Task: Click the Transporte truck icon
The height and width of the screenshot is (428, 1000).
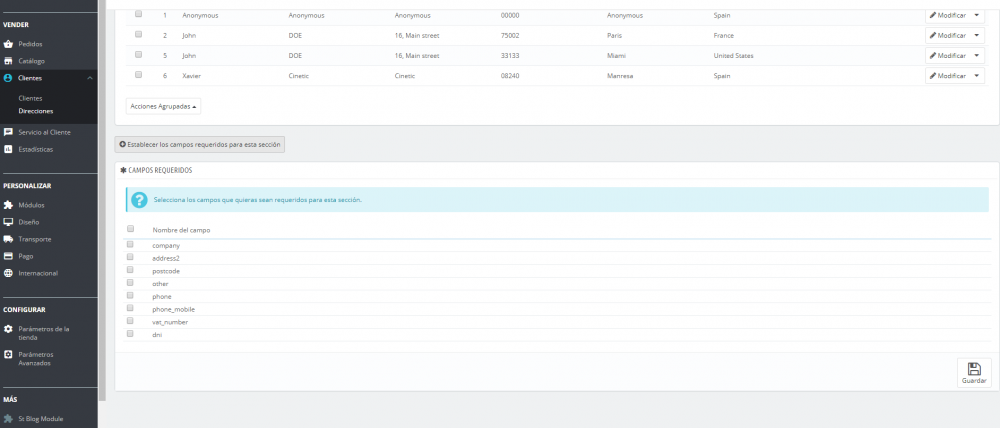Action: [8, 239]
